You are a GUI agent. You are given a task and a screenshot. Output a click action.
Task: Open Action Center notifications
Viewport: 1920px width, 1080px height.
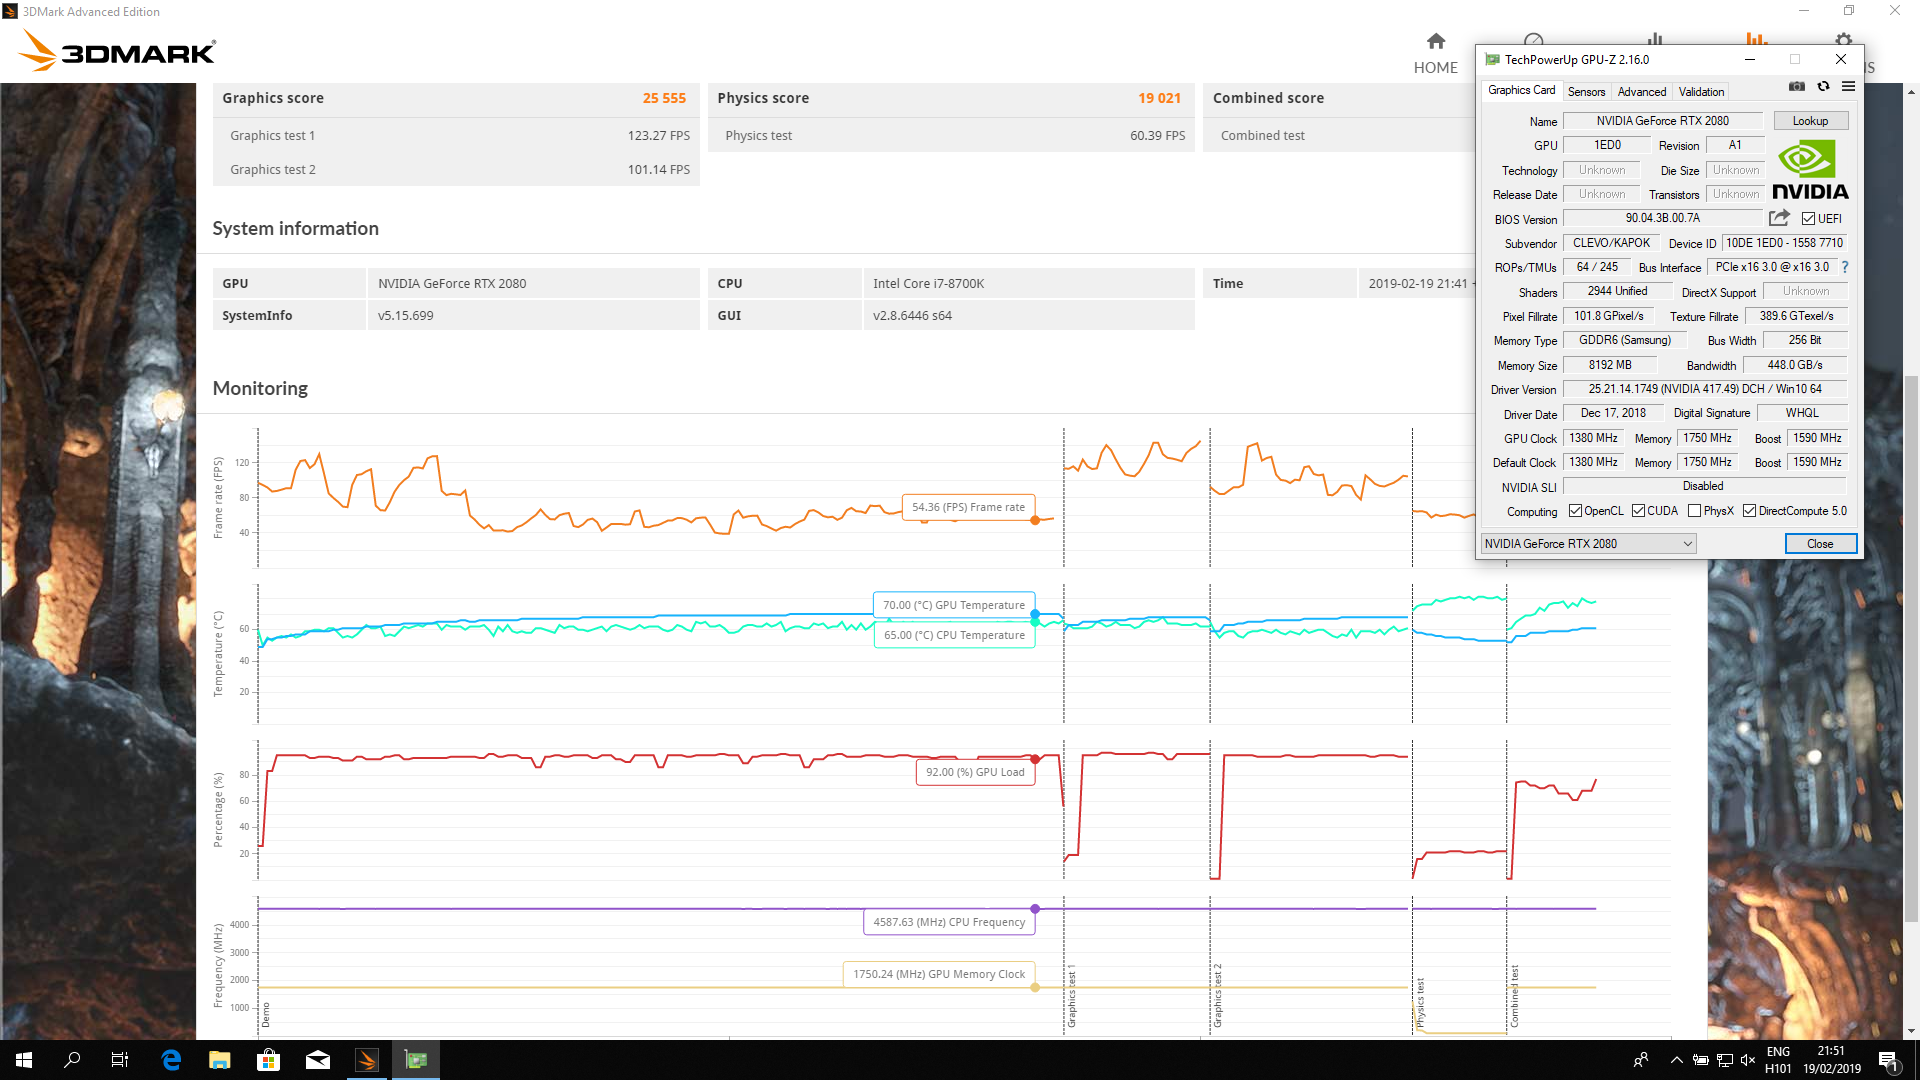point(1887,1060)
